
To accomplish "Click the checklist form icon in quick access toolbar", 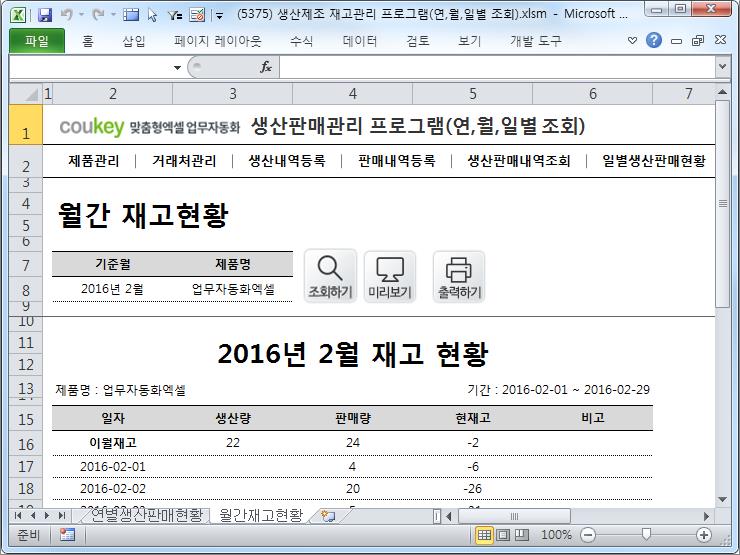I will coord(197,15).
